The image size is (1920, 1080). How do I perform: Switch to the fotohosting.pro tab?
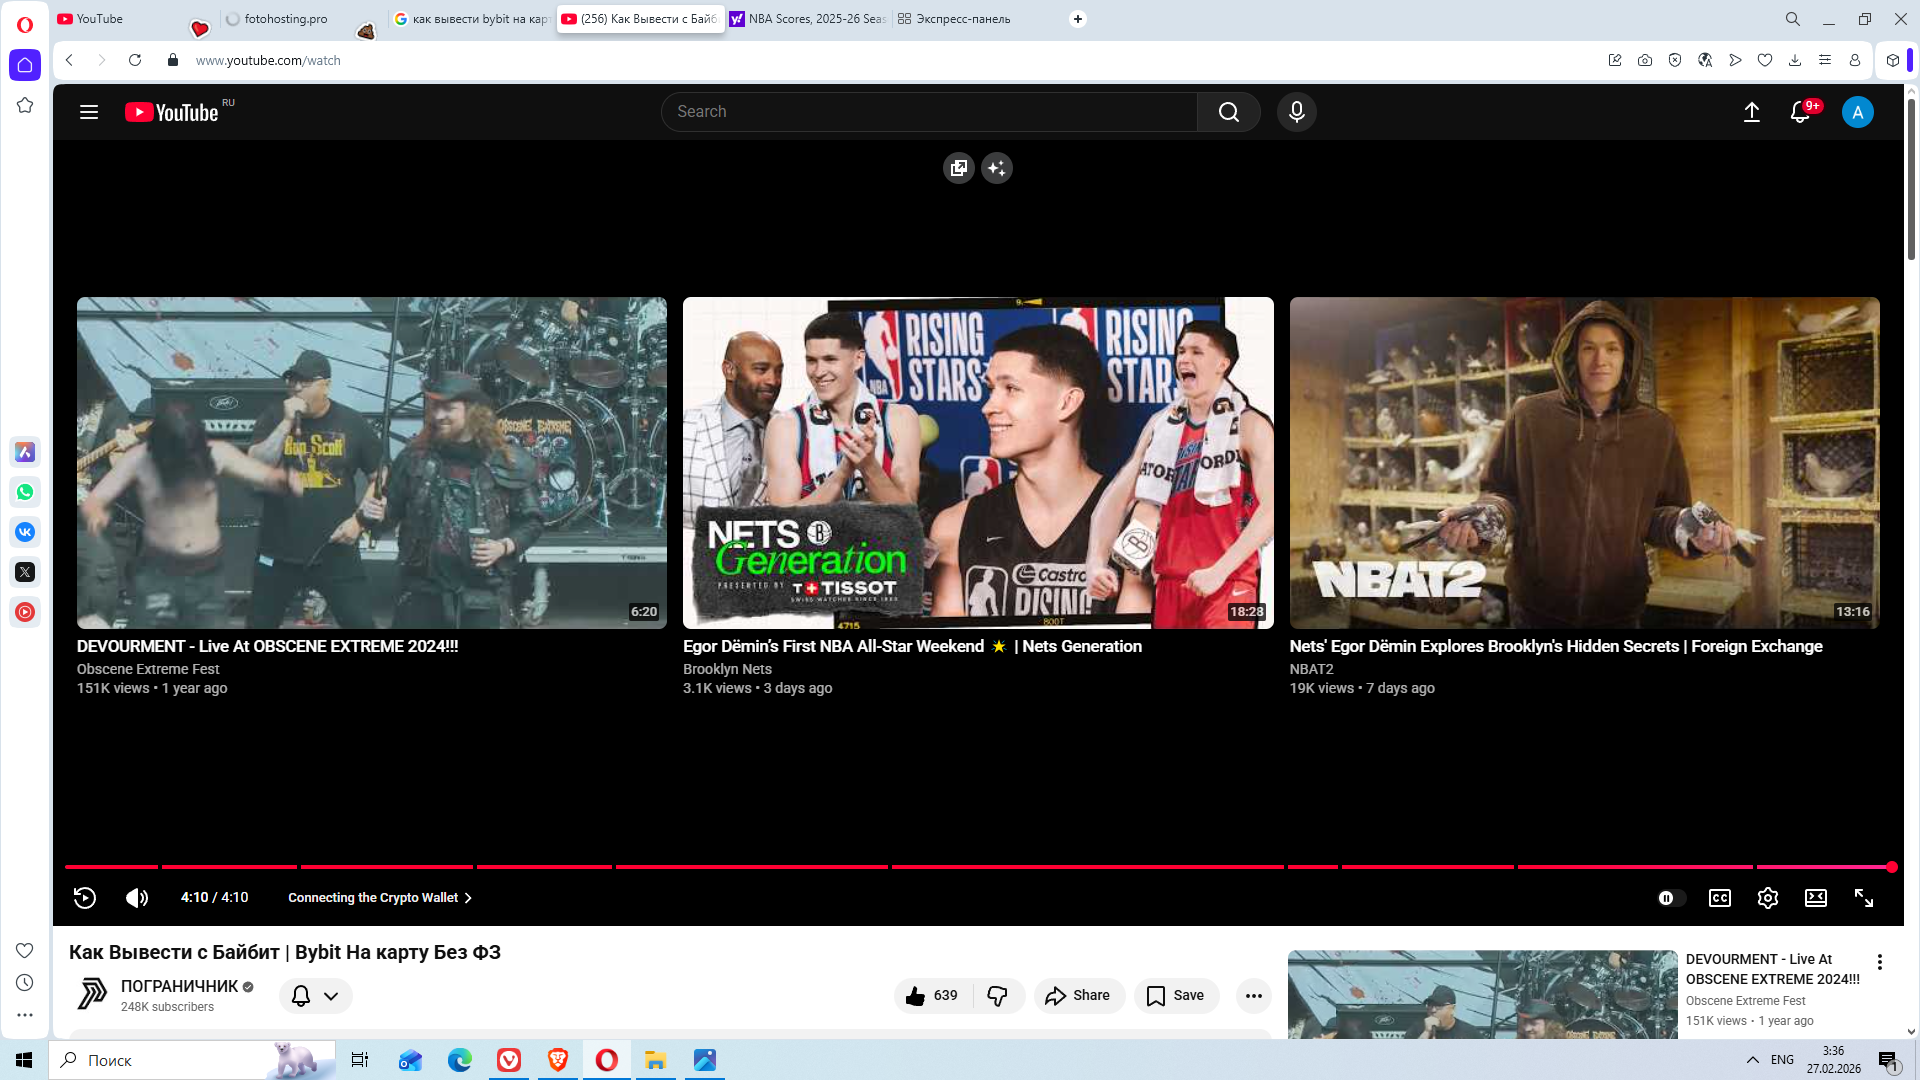(285, 19)
